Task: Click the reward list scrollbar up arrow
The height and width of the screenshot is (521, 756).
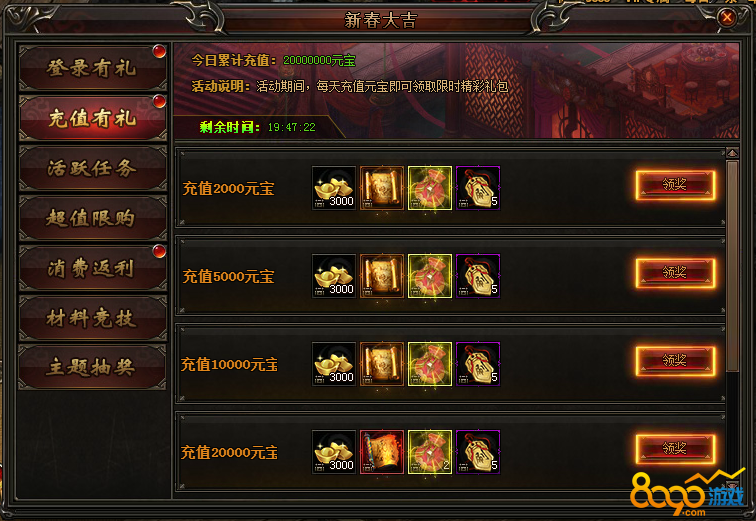Action: [732, 153]
